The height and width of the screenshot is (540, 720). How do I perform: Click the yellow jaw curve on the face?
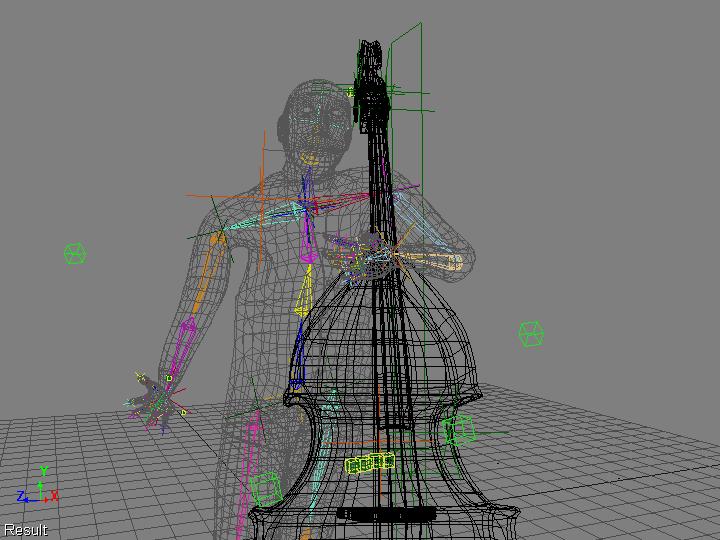(309, 159)
